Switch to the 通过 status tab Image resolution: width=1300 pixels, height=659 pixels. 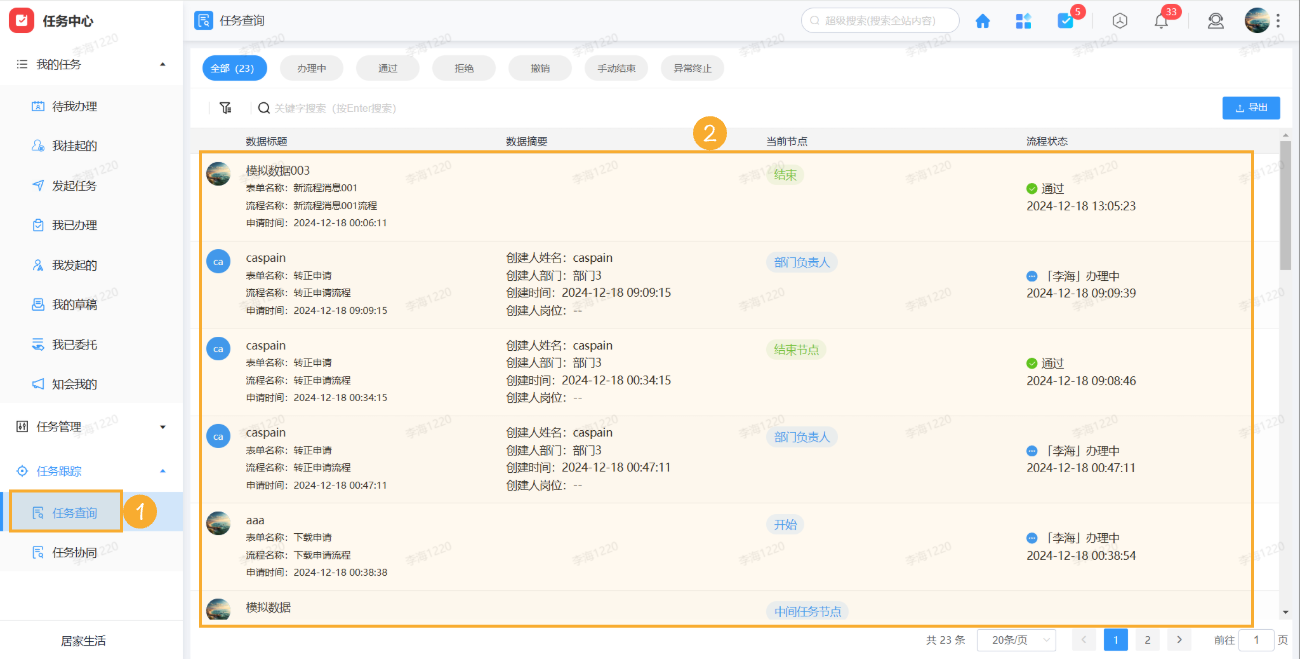click(x=387, y=68)
